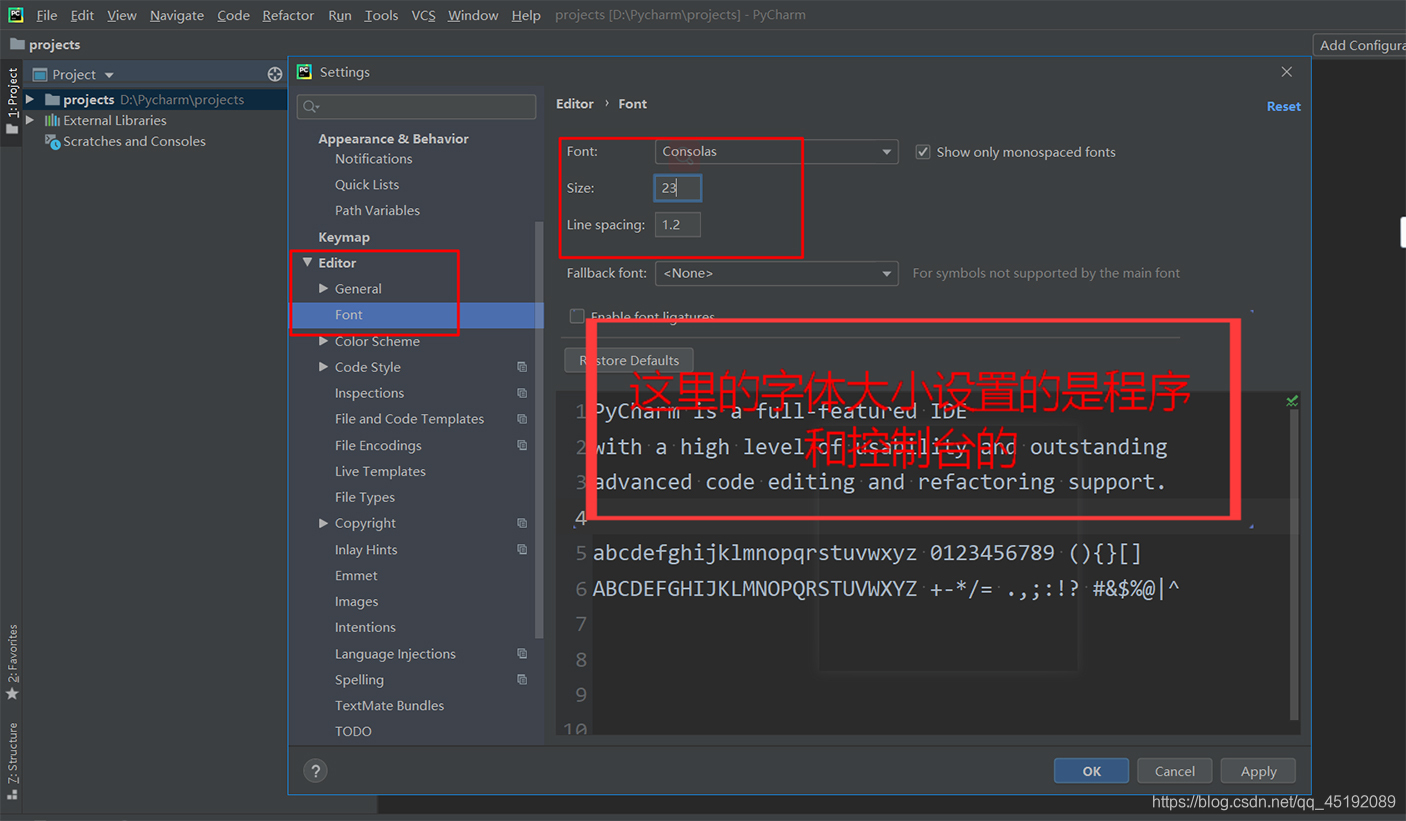Select Intentions in settings tree

click(365, 627)
